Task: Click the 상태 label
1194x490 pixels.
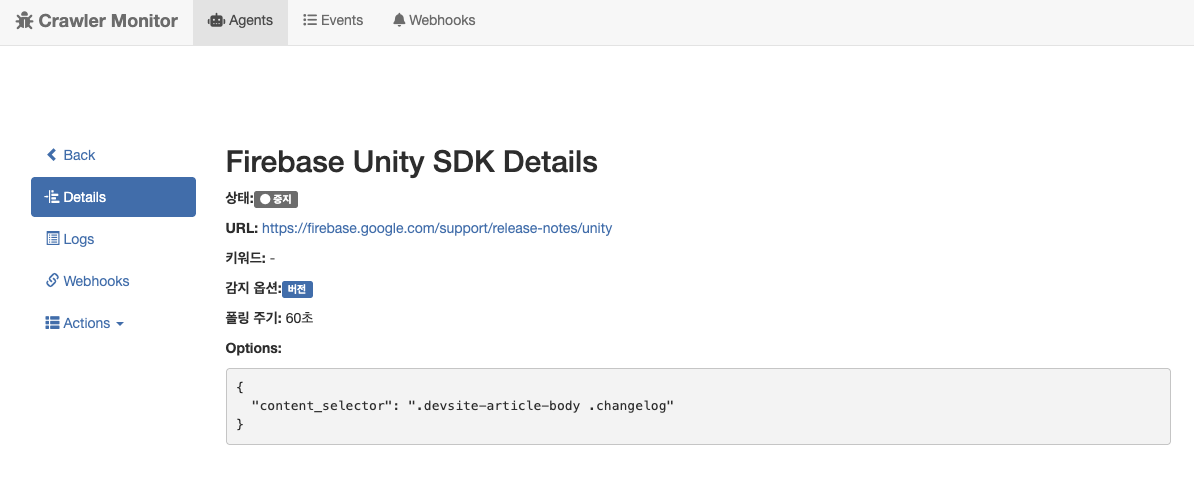Action: click(x=240, y=198)
